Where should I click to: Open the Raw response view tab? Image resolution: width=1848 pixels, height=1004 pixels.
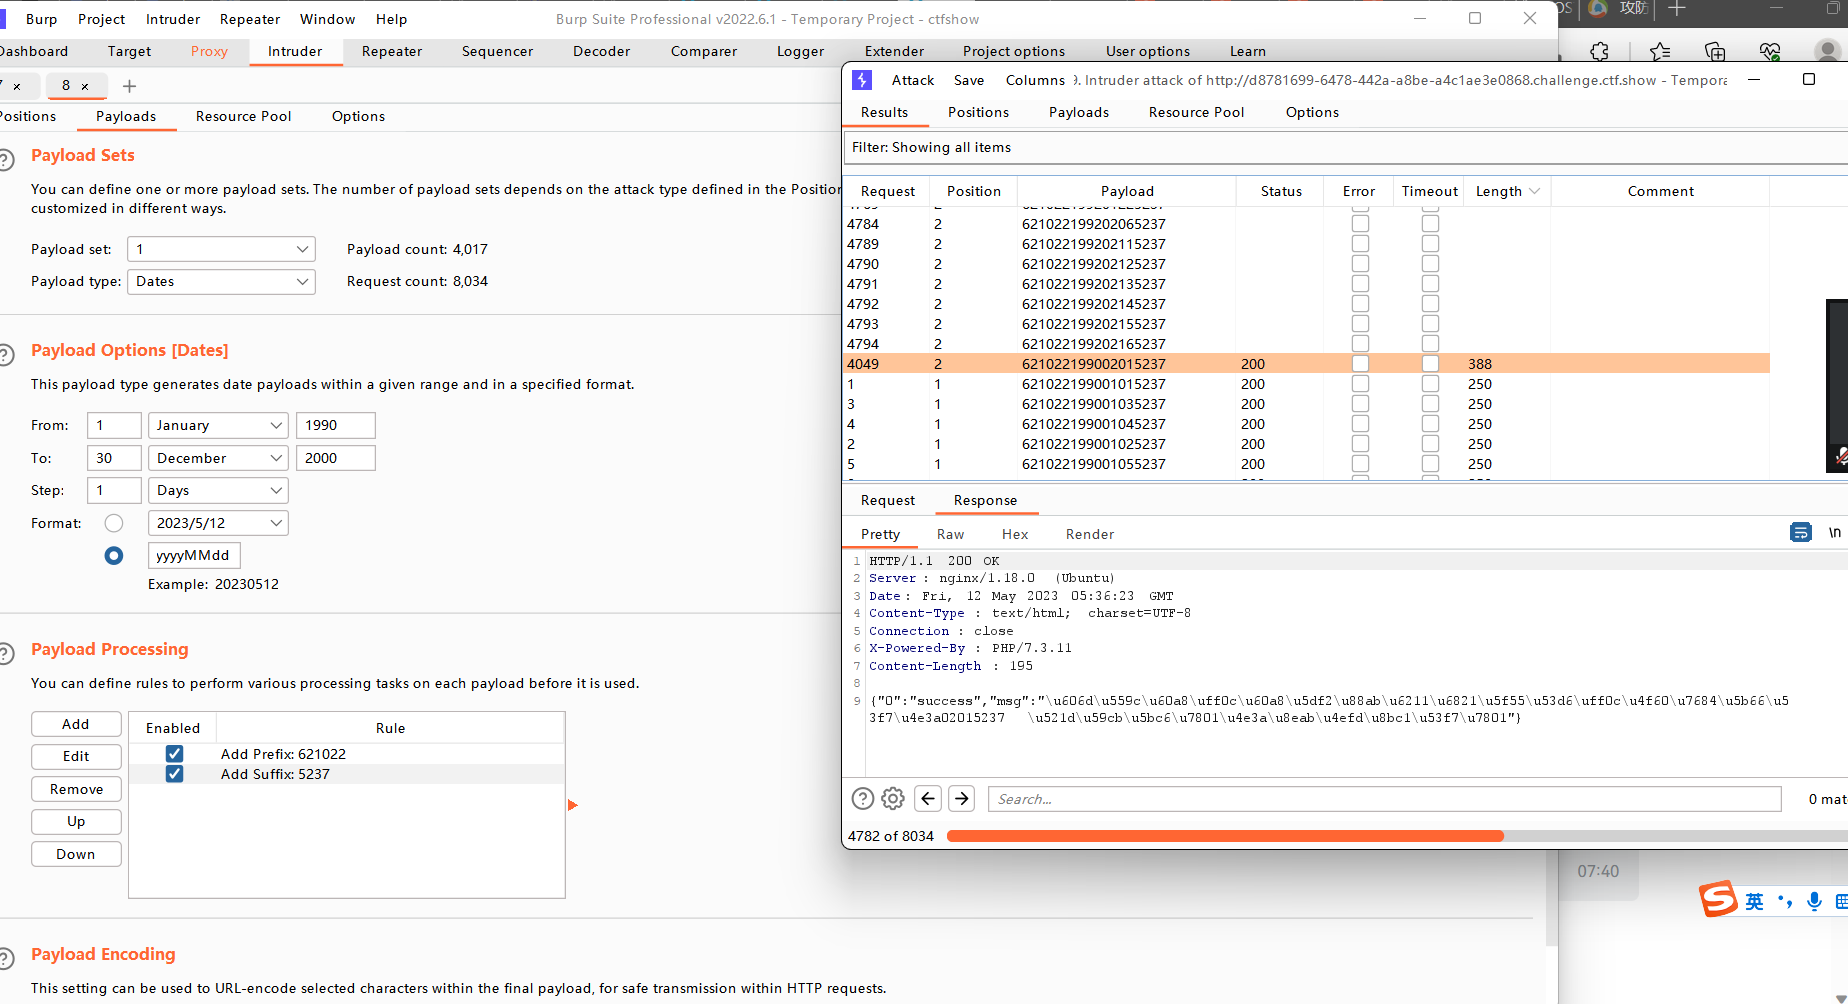(950, 534)
